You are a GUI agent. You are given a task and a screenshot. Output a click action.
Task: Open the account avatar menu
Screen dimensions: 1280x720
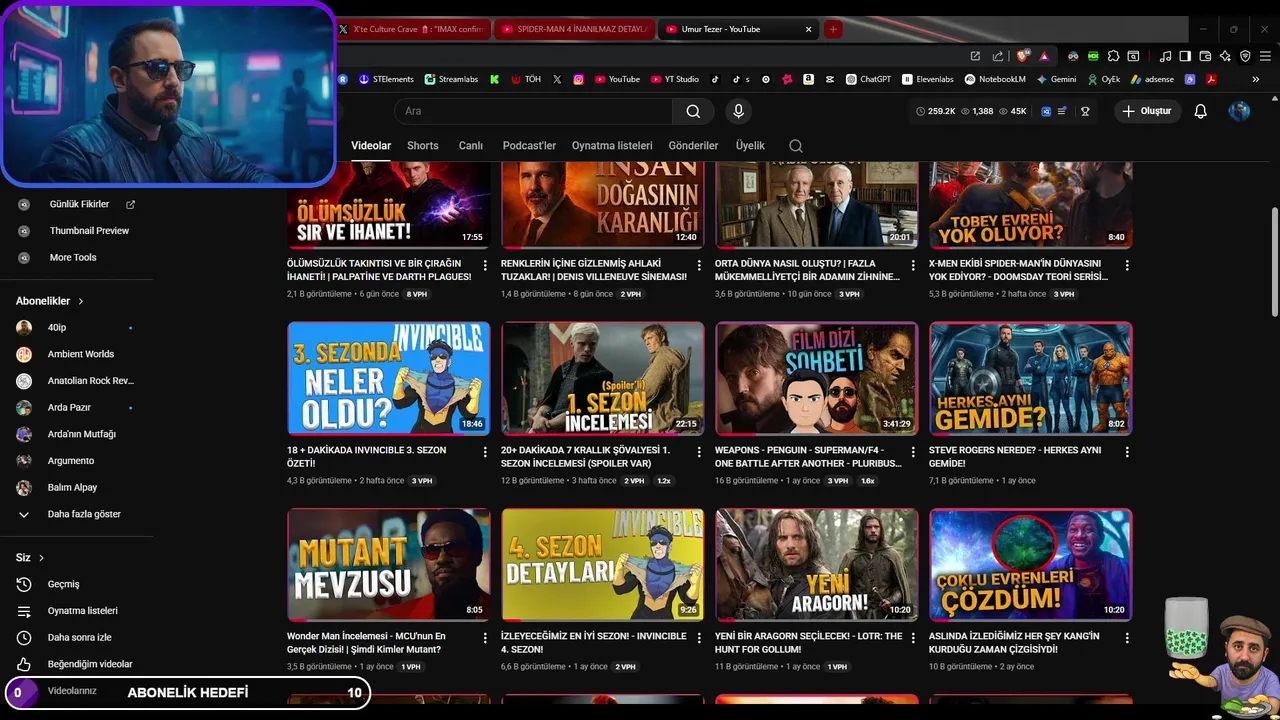[1239, 111]
